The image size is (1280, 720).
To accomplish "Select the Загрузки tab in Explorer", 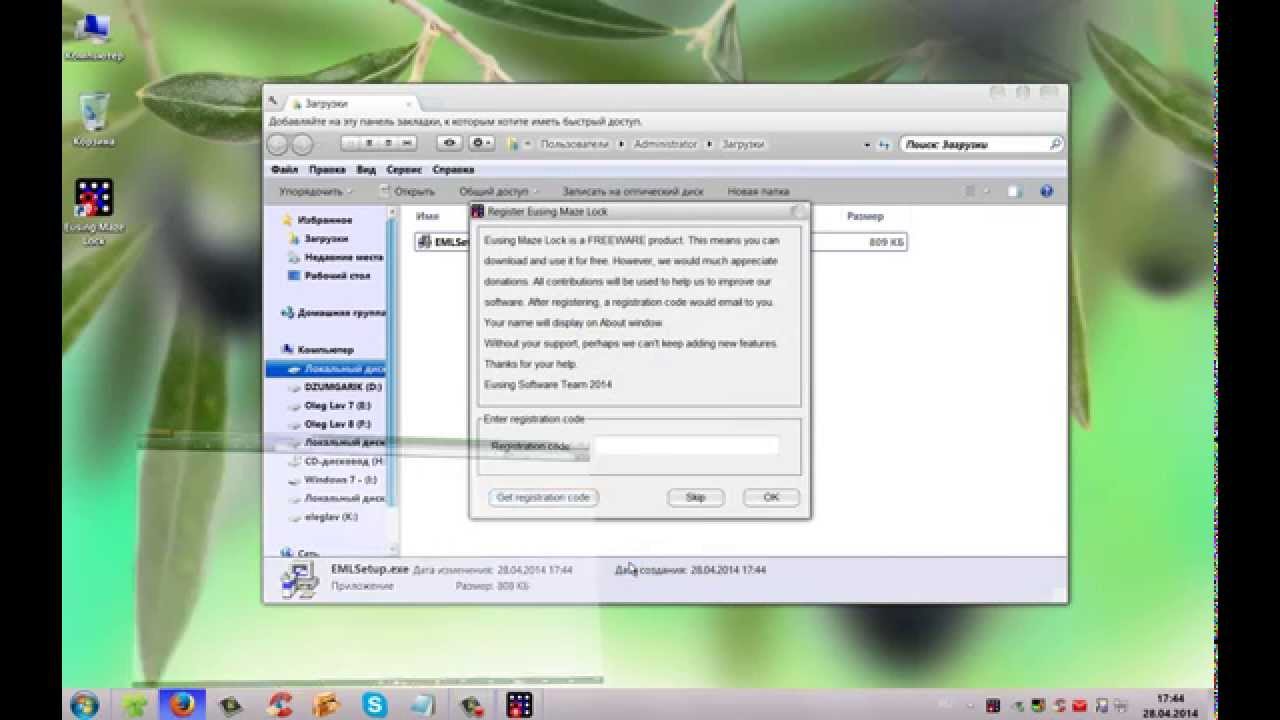I will coord(348,103).
